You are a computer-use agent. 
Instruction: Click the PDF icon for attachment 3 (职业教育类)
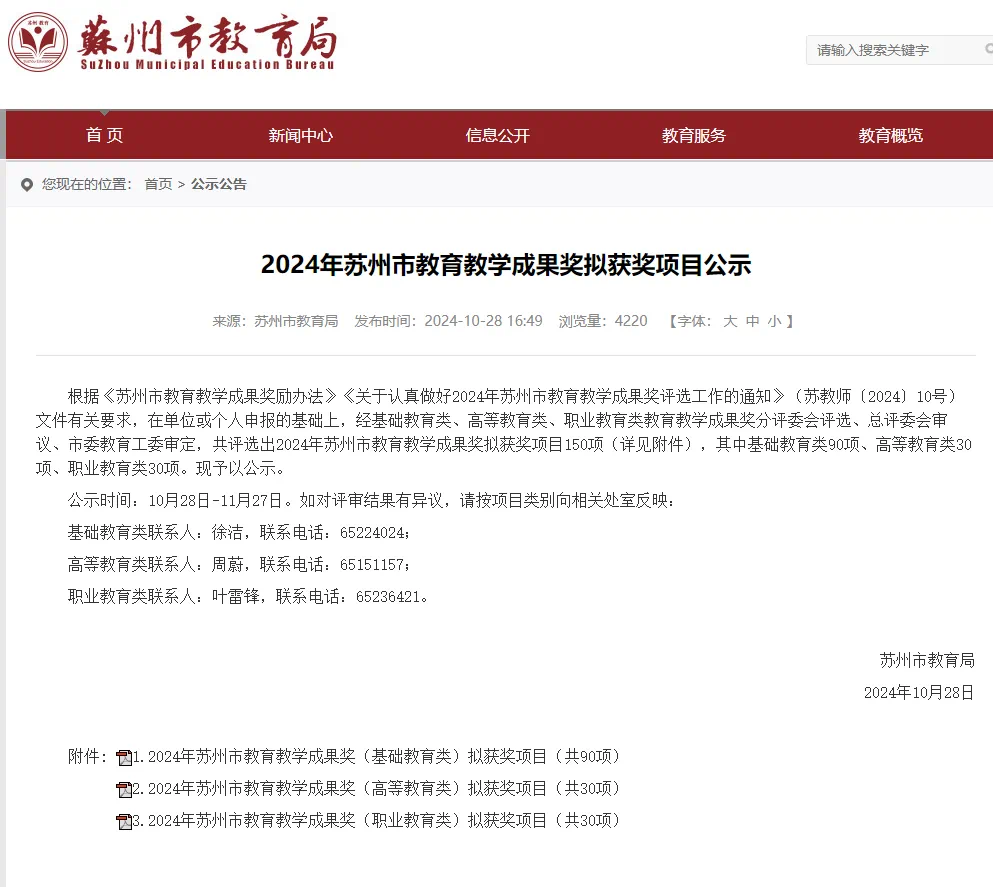tap(124, 822)
